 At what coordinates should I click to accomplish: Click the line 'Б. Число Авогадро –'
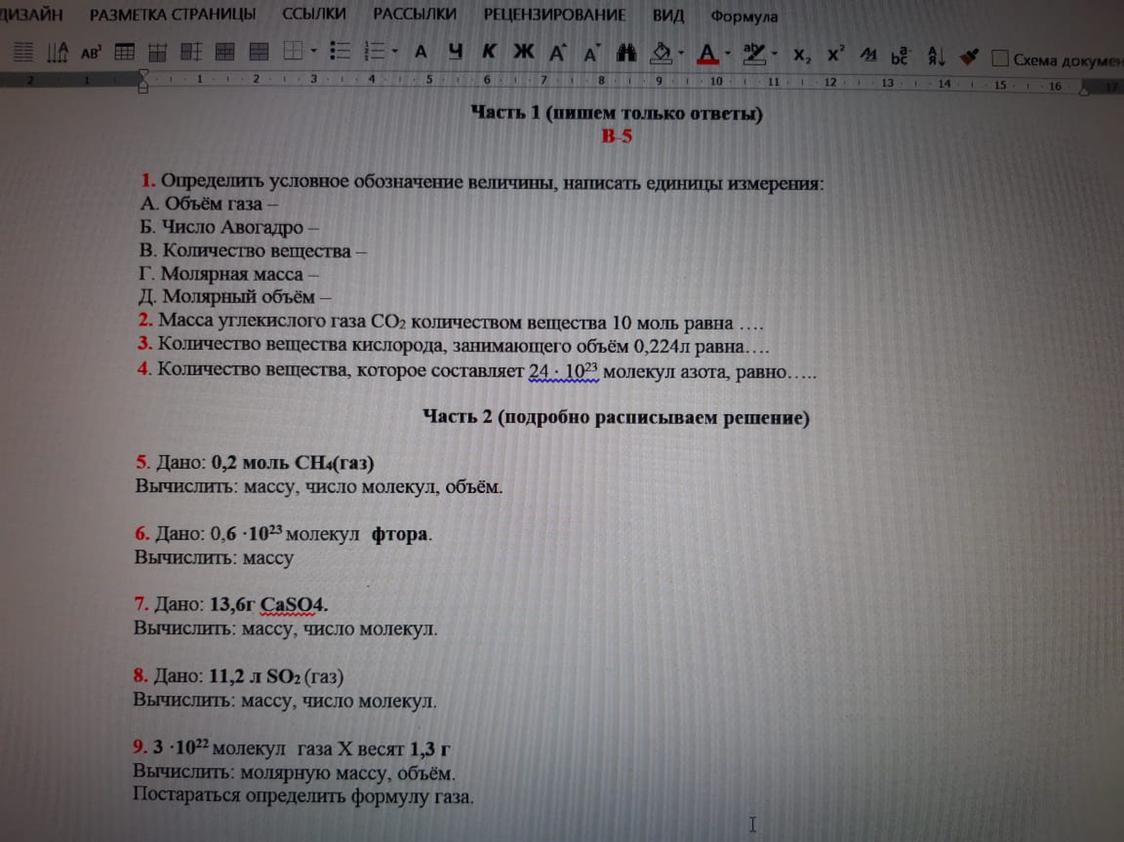click(x=229, y=227)
